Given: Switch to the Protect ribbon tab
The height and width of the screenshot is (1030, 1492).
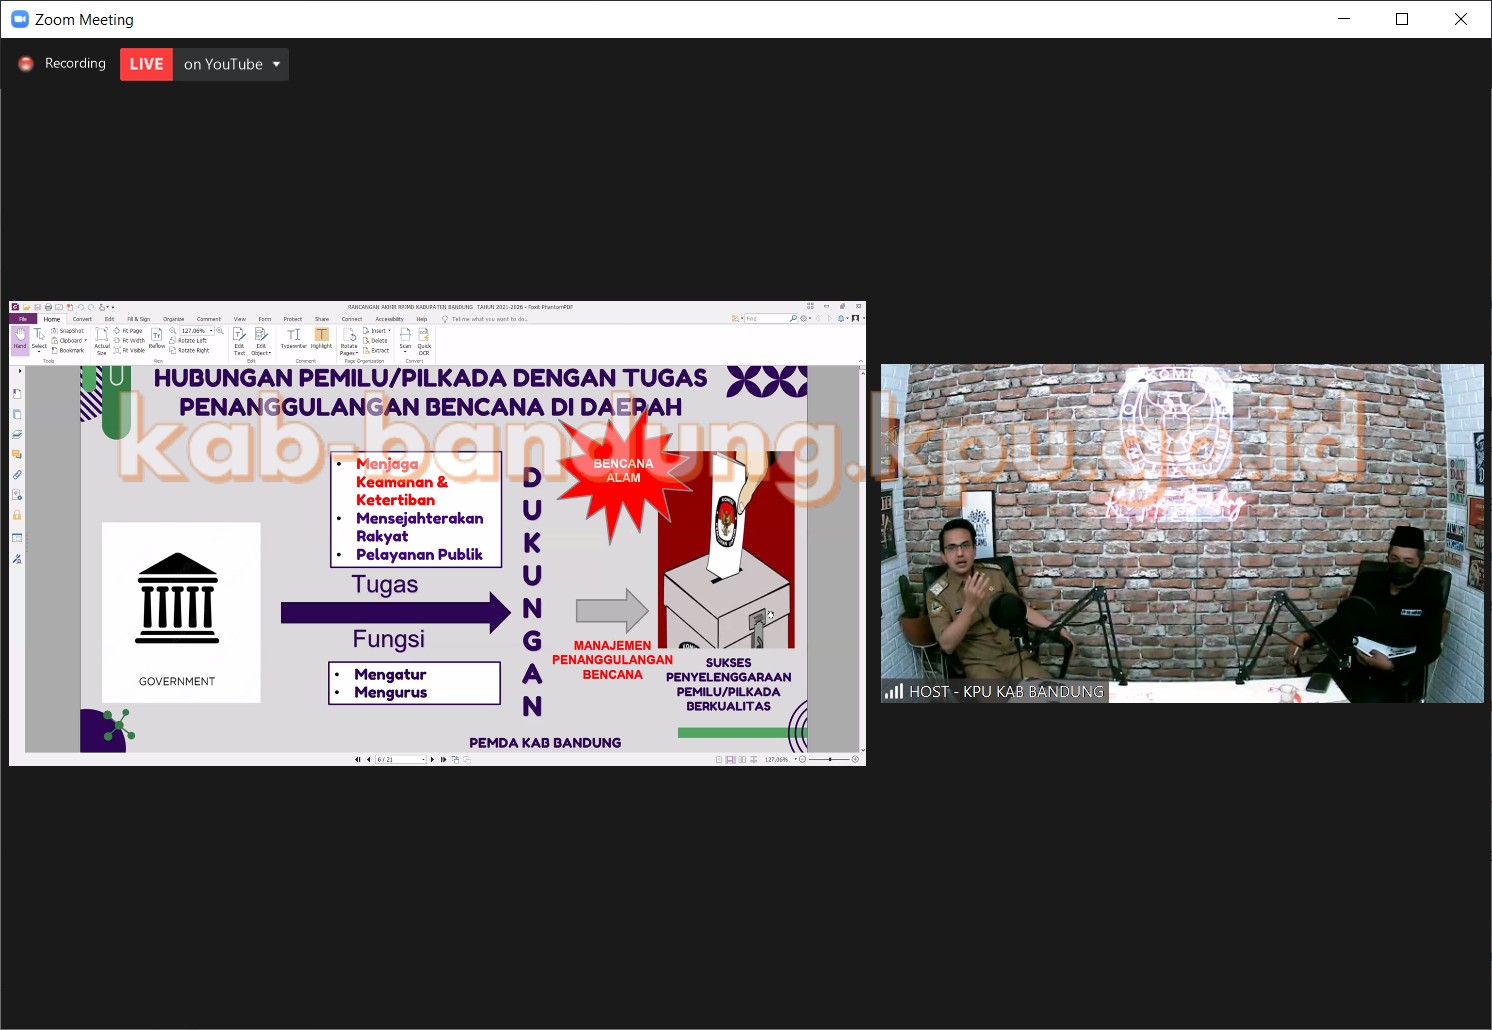Looking at the screenshot, I should click(292, 319).
